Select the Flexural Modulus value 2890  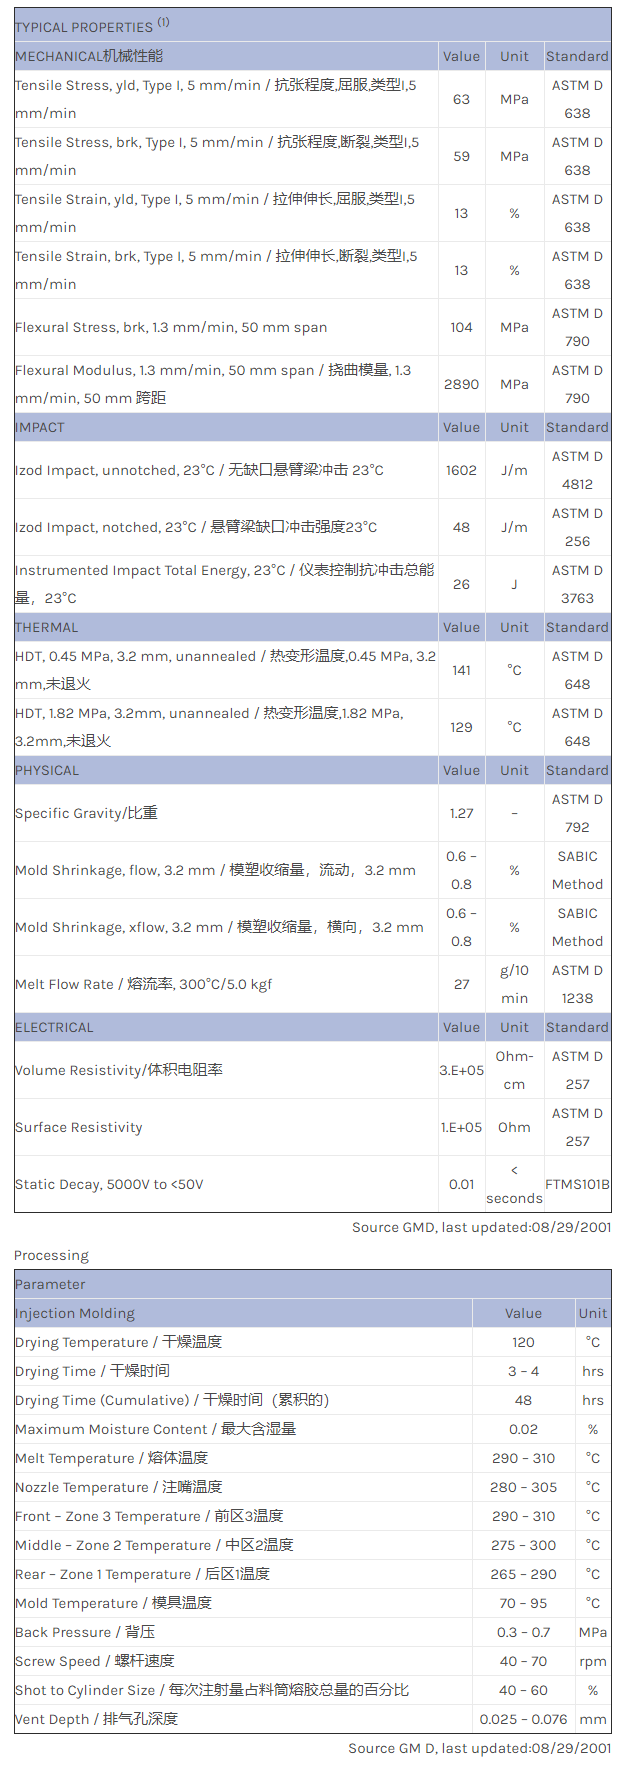(x=461, y=384)
